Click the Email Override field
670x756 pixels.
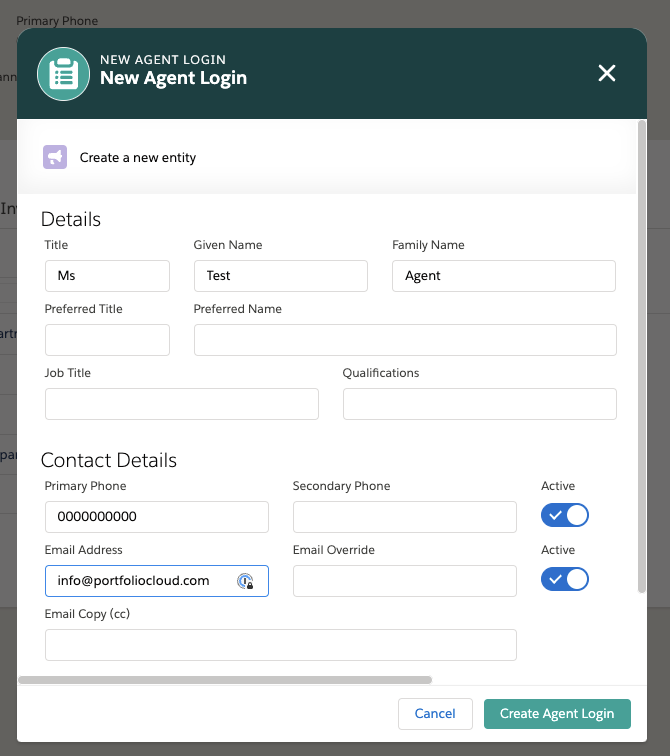pyautogui.click(x=404, y=581)
